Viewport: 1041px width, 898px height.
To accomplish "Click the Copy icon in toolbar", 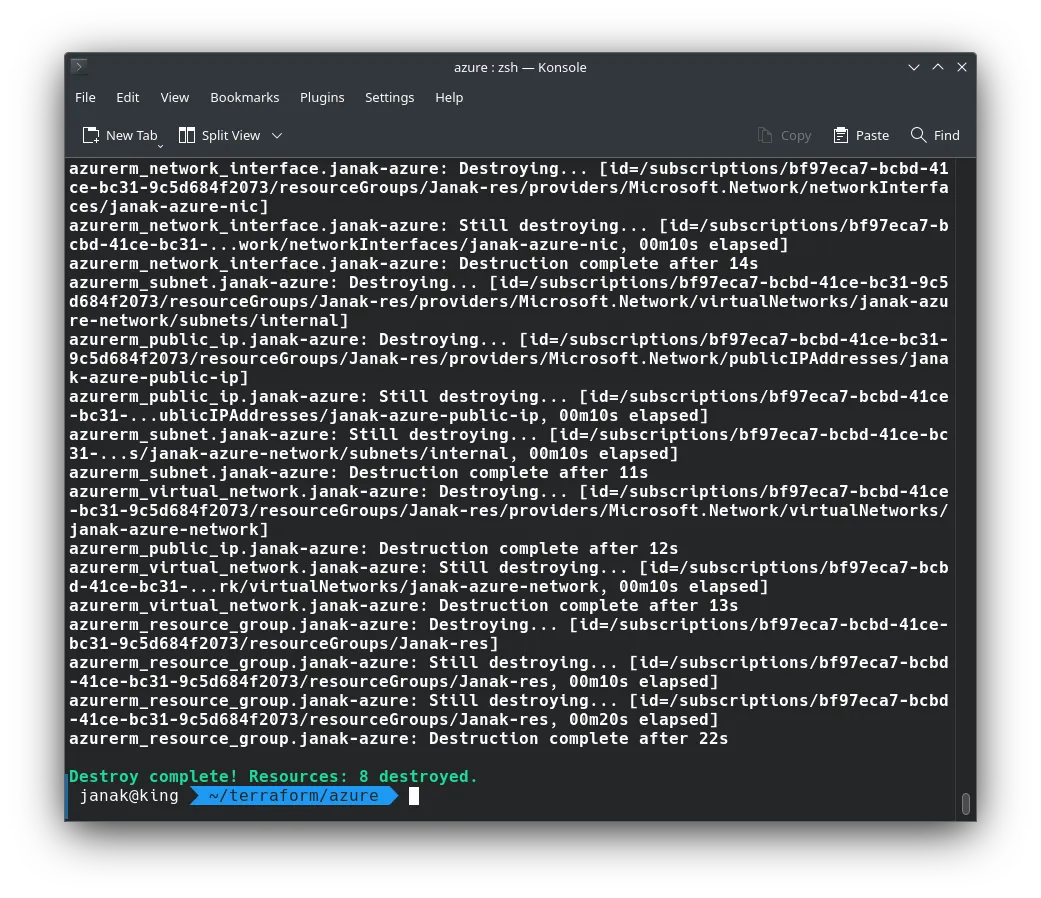I will pyautogui.click(x=765, y=135).
